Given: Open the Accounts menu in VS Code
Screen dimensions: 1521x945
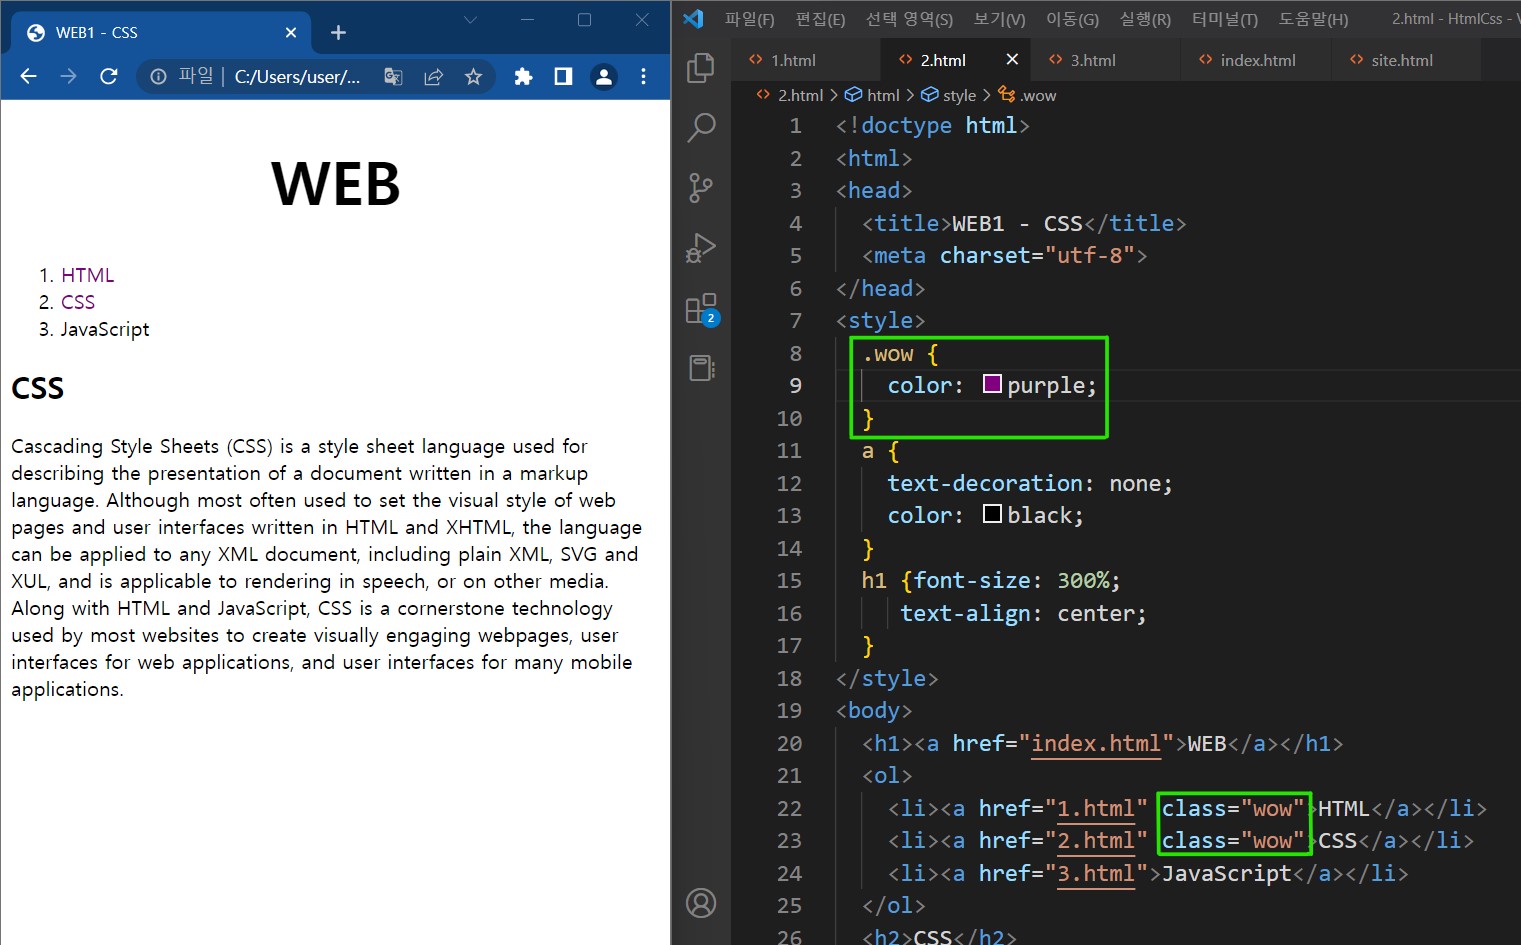Looking at the screenshot, I should tap(701, 903).
